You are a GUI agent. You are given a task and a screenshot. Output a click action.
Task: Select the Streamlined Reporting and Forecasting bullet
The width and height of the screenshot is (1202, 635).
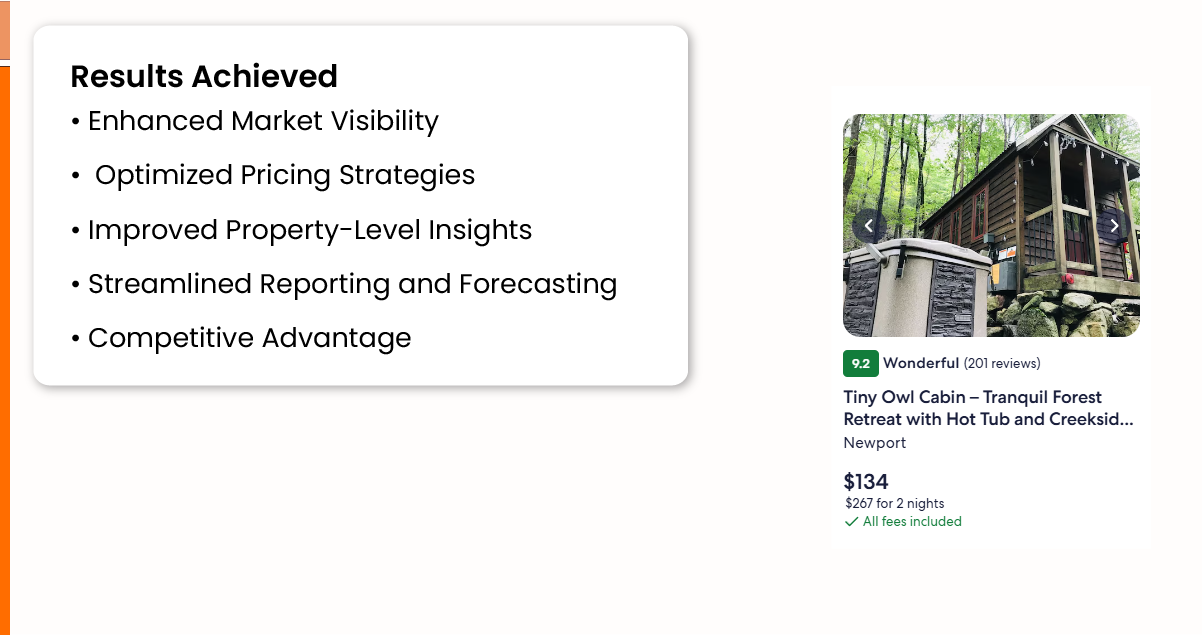pos(352,284)
